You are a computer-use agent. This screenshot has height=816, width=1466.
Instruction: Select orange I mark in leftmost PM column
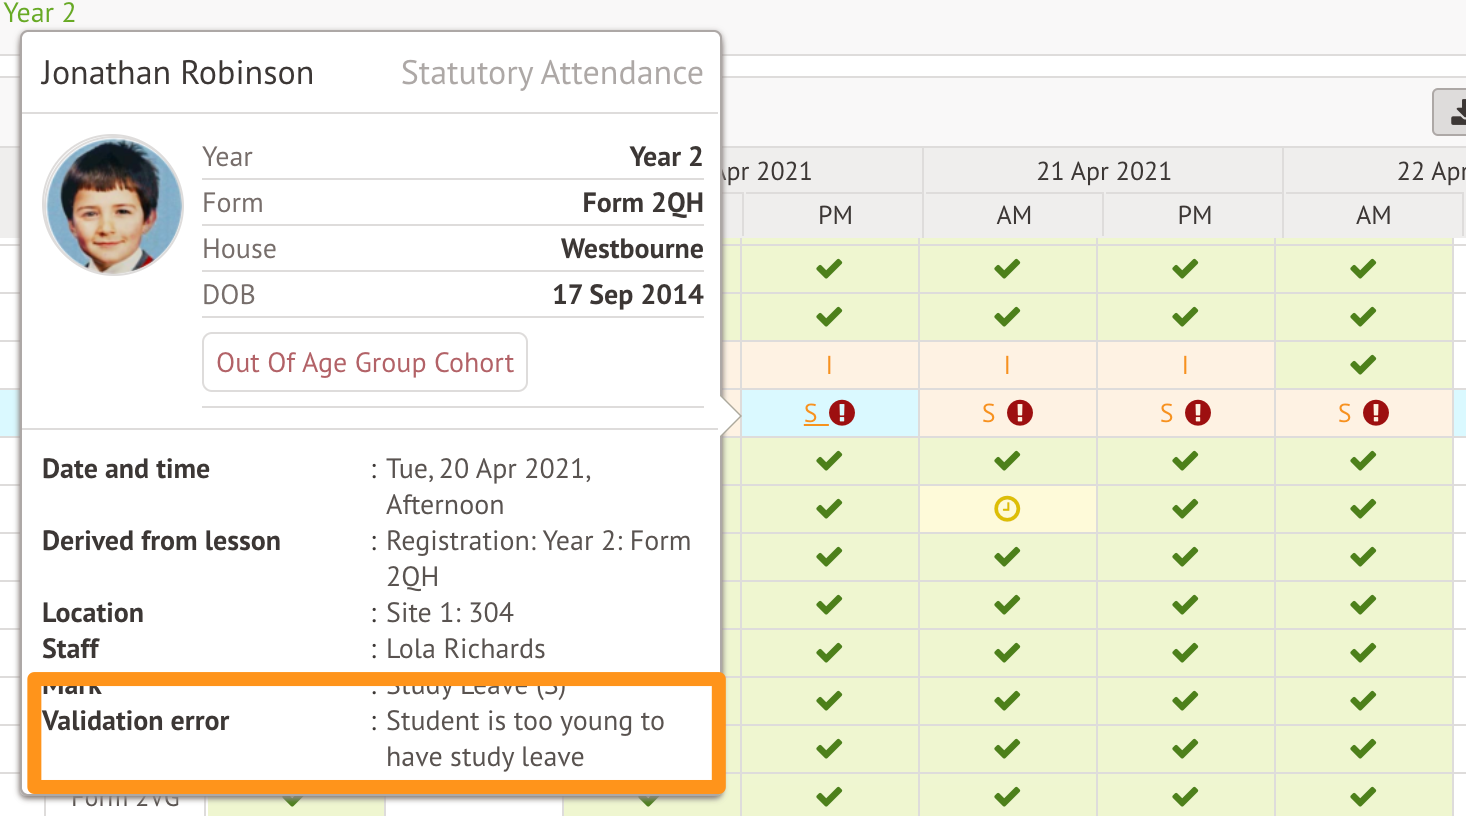(829, 366)
